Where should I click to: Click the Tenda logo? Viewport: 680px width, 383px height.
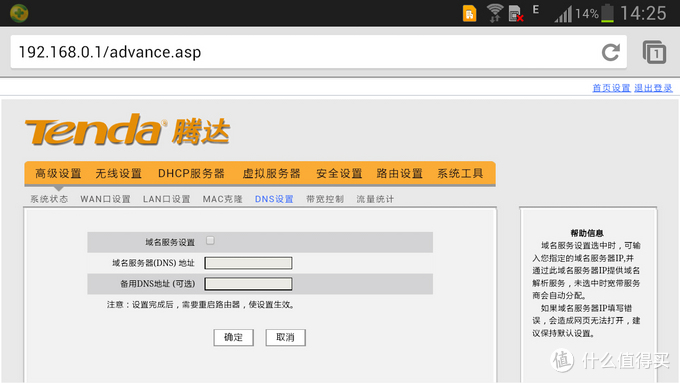pyautogui.click(x=127, y=130)
